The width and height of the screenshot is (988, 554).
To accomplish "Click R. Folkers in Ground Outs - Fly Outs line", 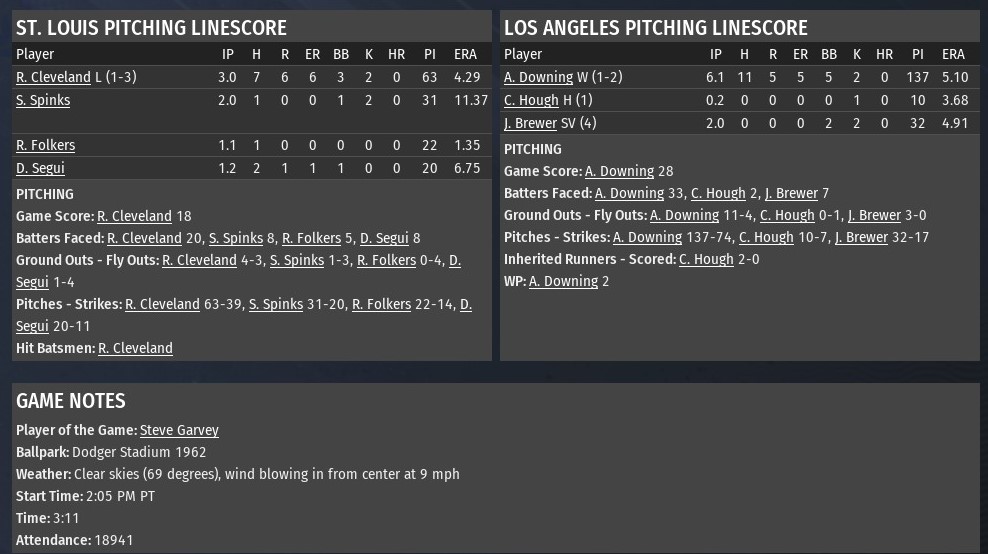I will point(386,260).
